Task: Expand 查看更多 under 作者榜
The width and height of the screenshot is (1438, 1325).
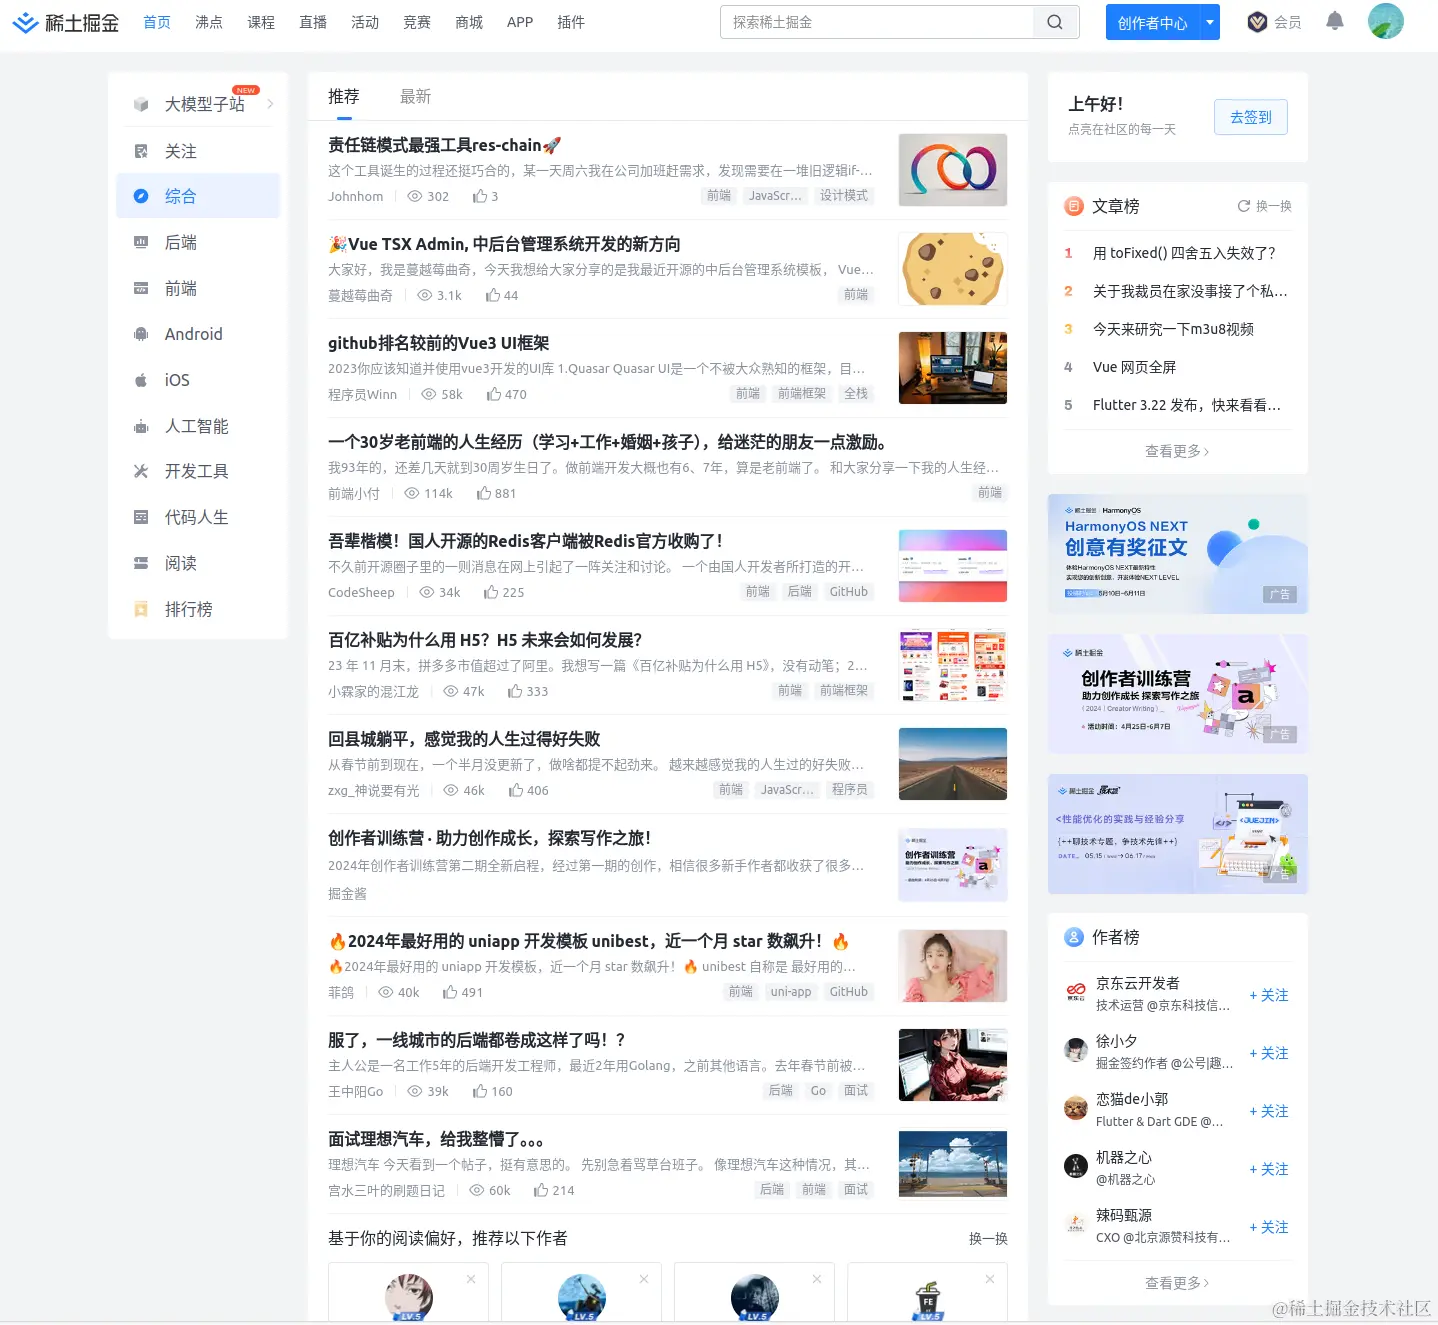Action: pos(1177,1282)
